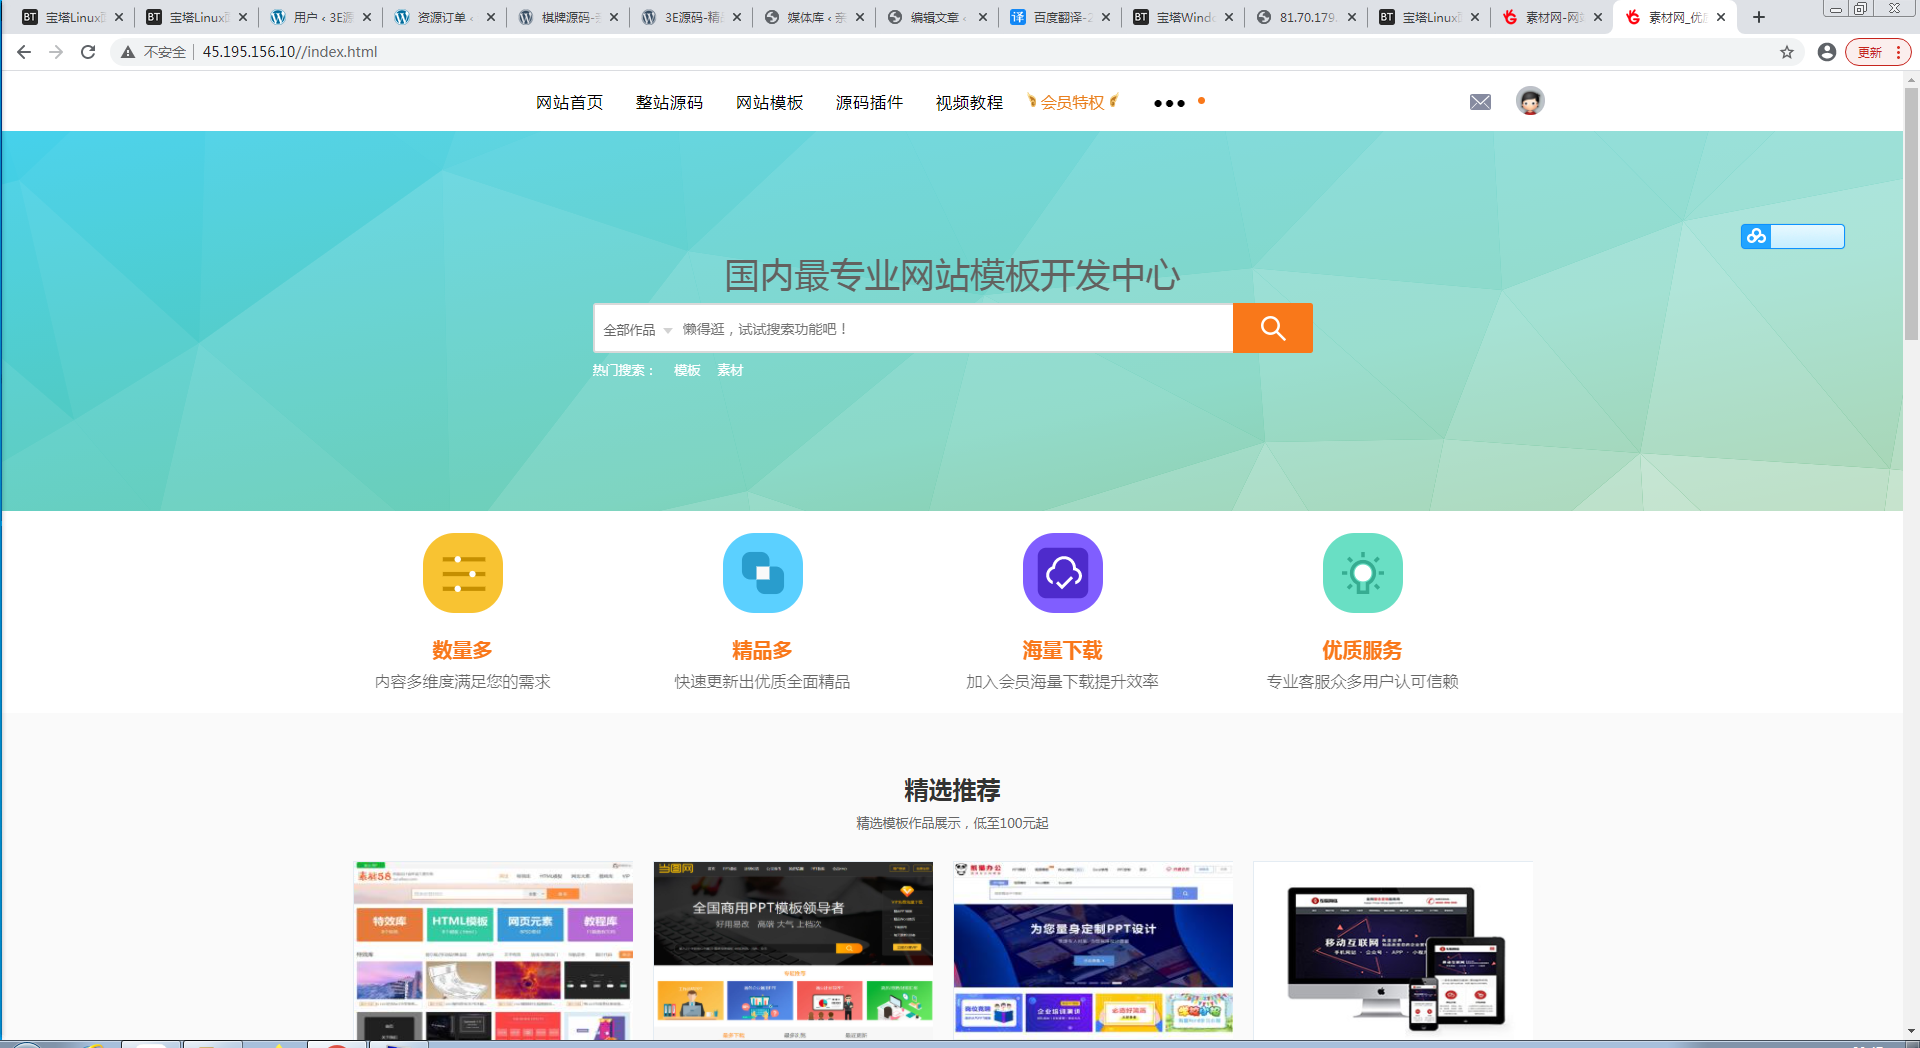Select 网站模板 in the navigation menu
Viewport: 1920px width, 1048px height.
coord(769,102)
